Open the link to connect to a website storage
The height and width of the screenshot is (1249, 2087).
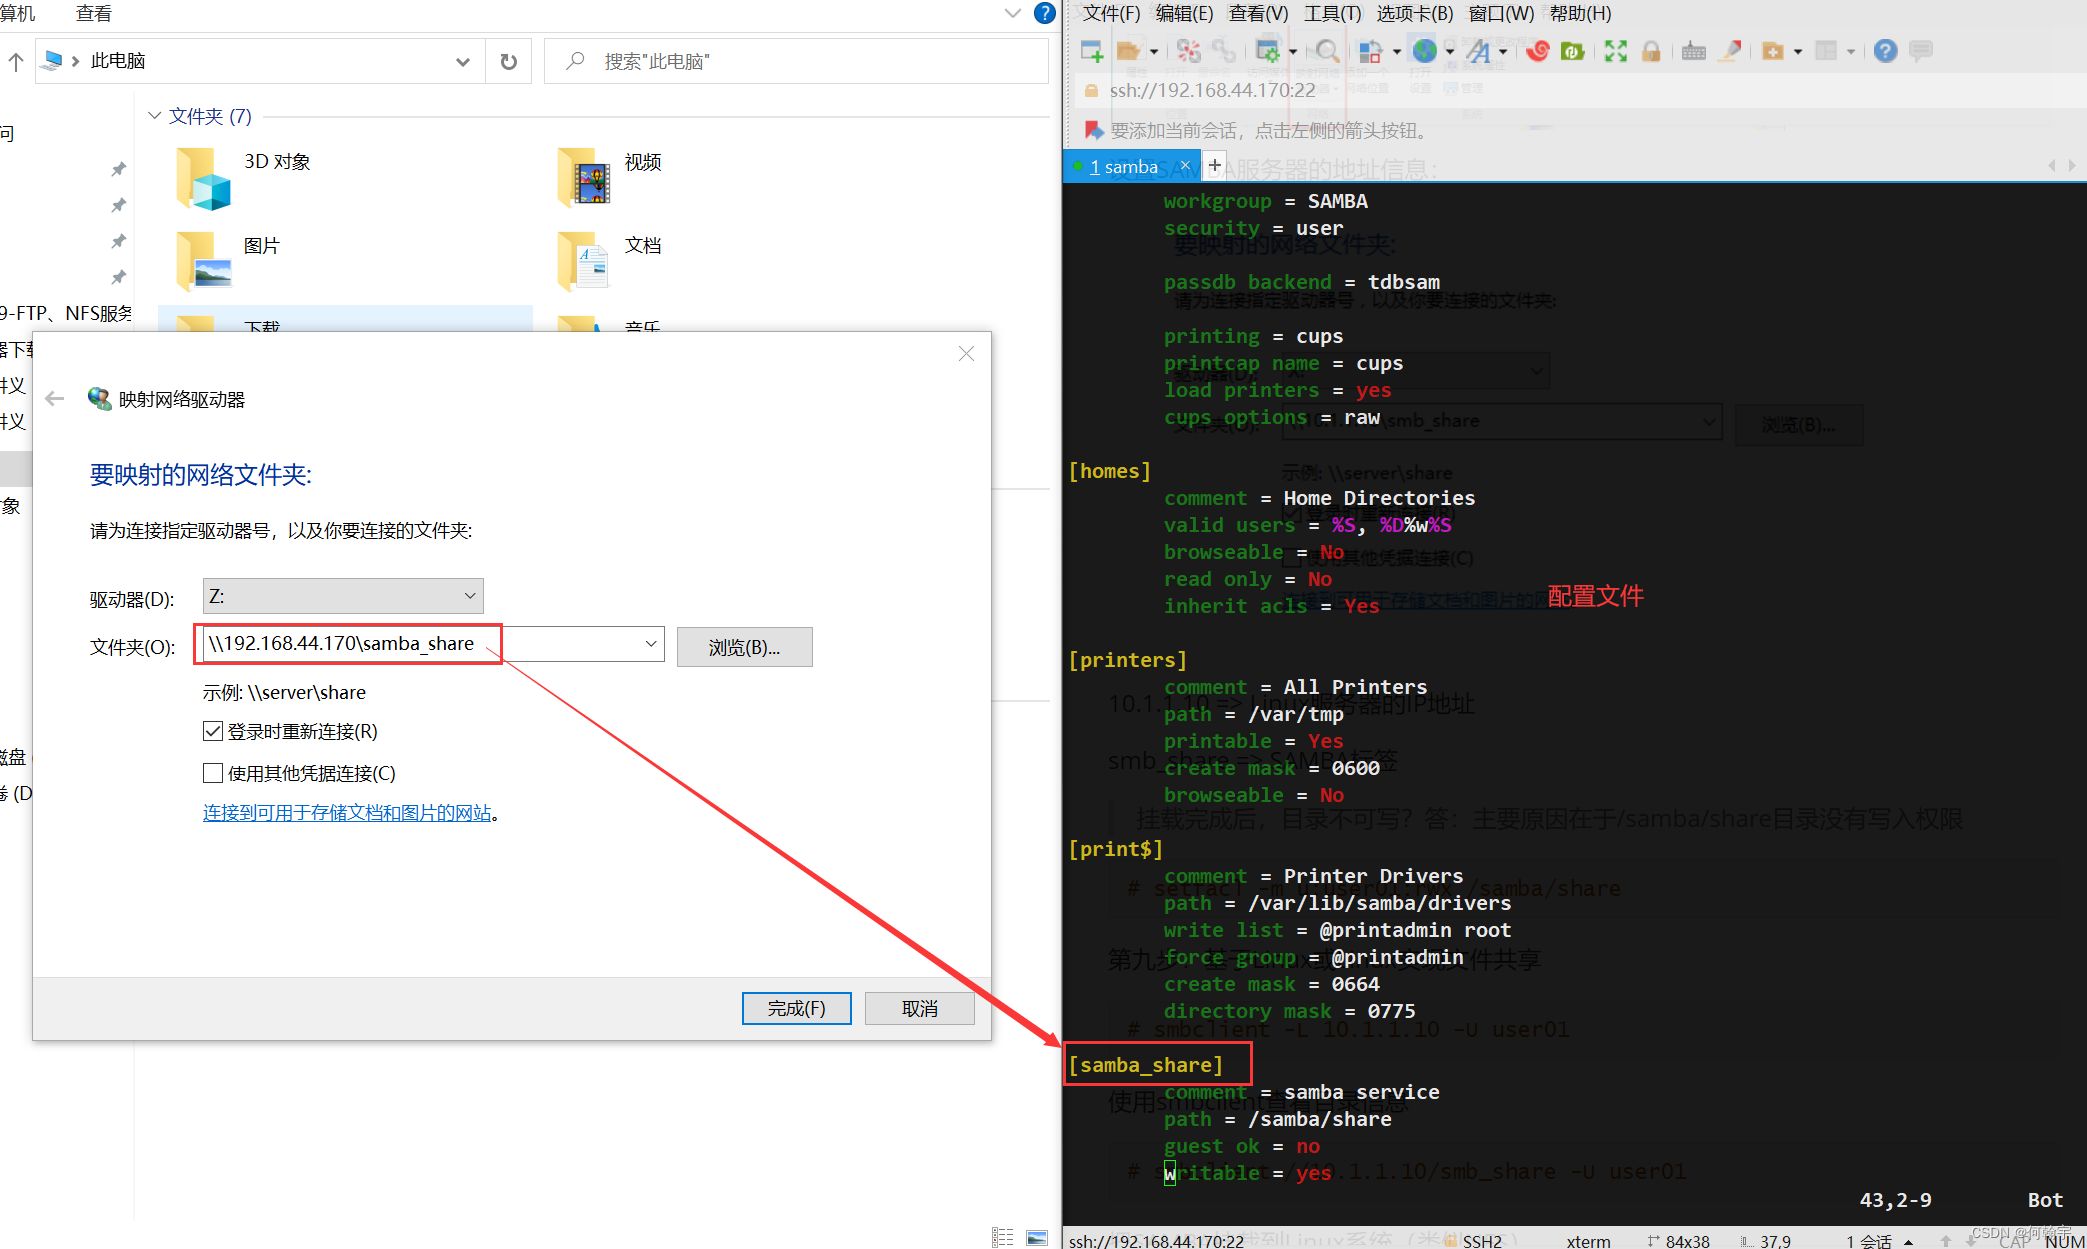coord(347,813)
